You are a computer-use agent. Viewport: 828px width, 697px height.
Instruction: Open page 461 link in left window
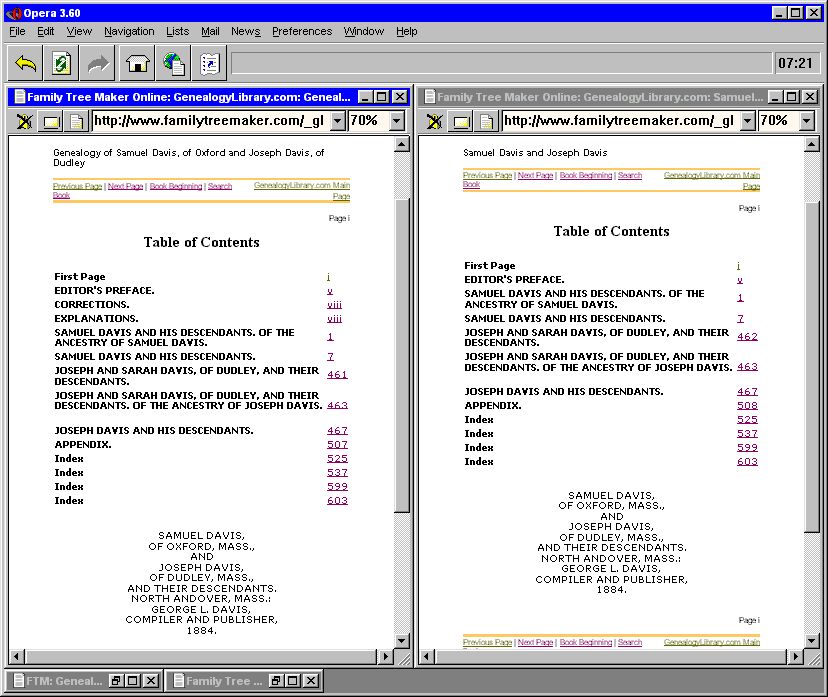337,374
